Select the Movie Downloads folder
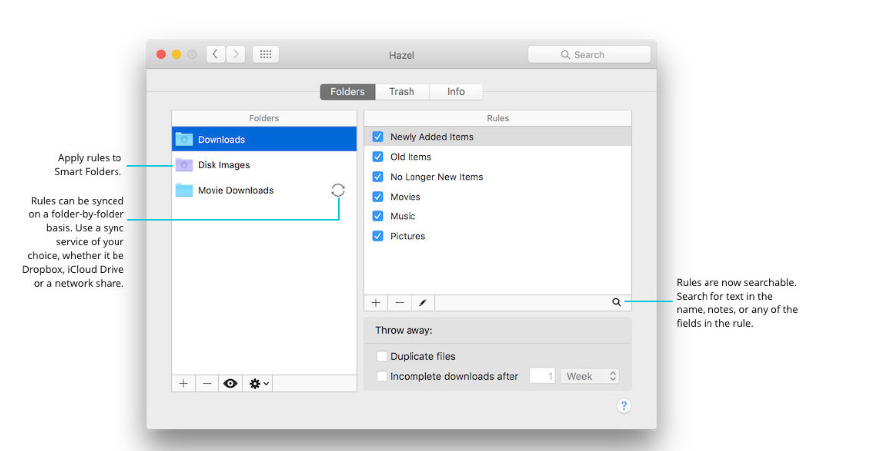 pyautogui.click(x=264, y=190)
